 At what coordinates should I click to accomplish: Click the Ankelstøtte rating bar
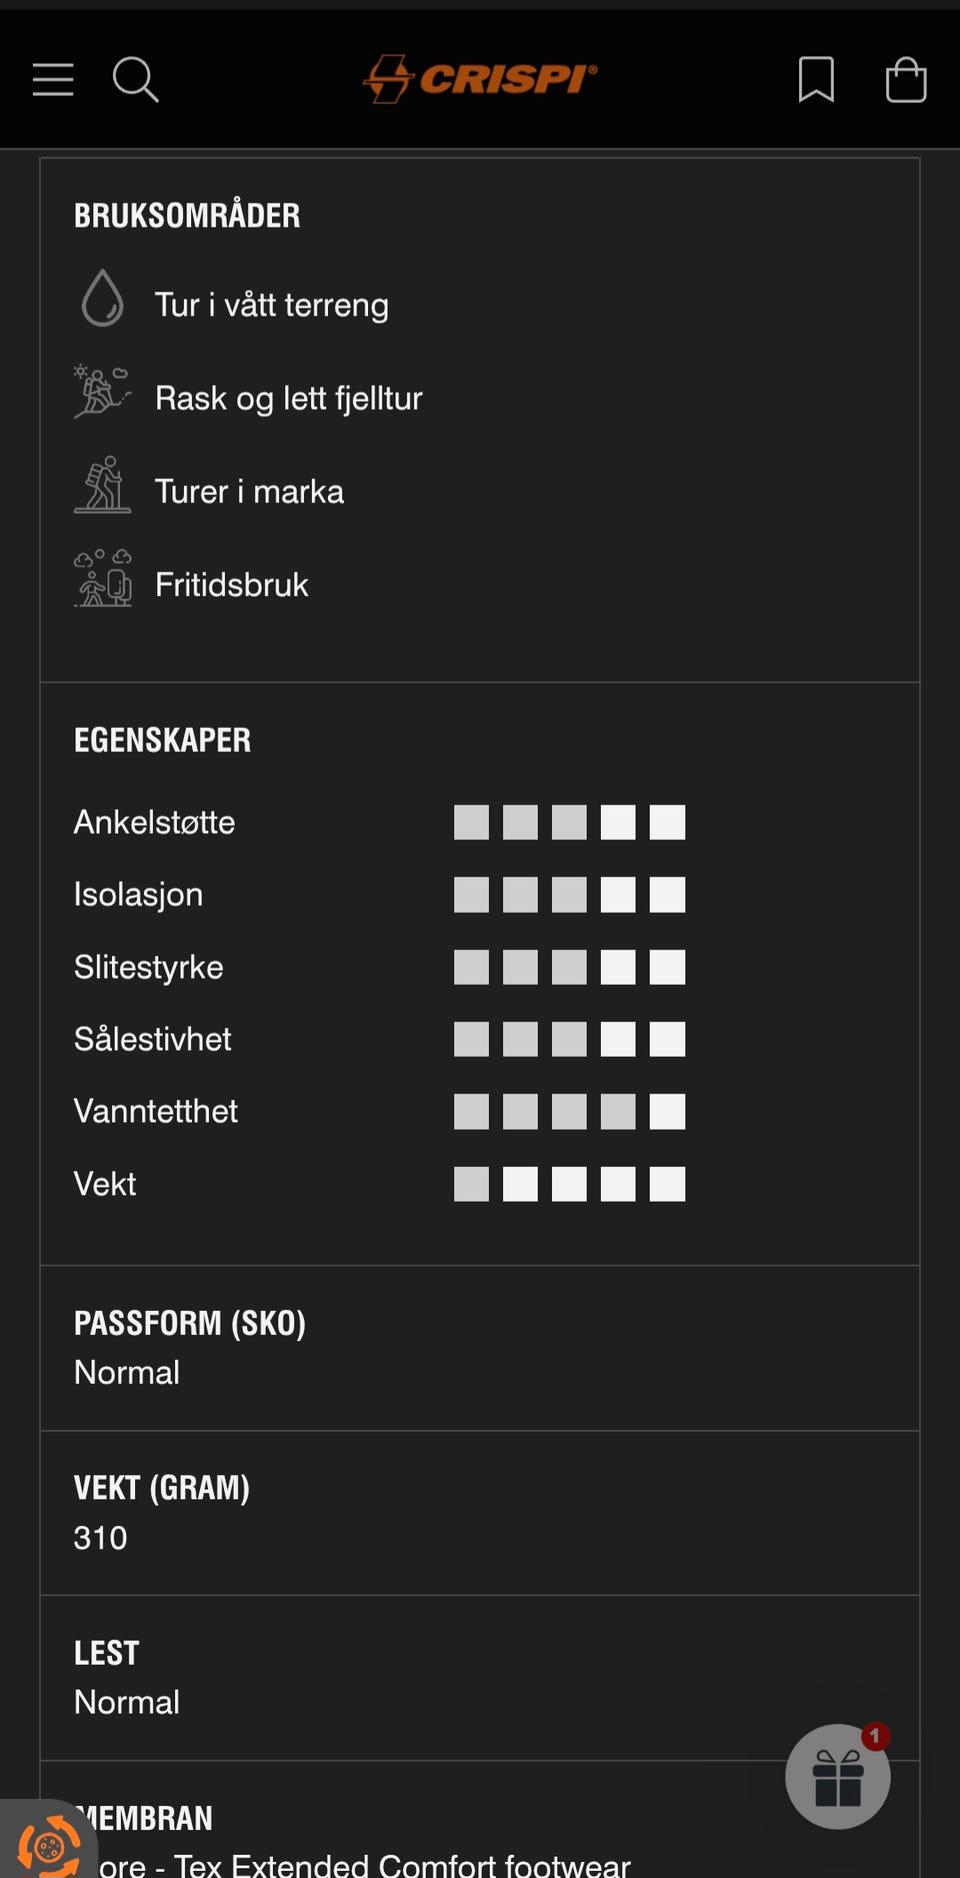[569, 822]
